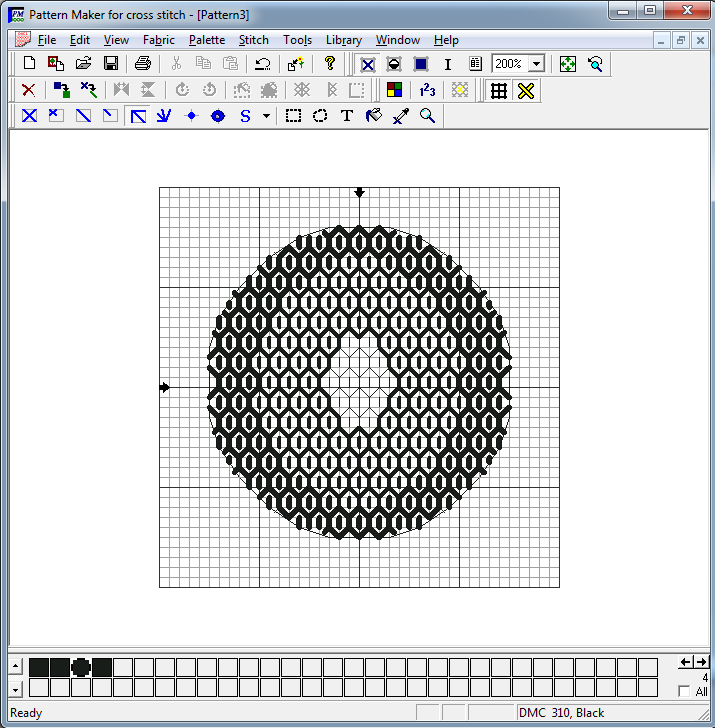Click the 200% zoom field
715x728 pixels.
510,64
